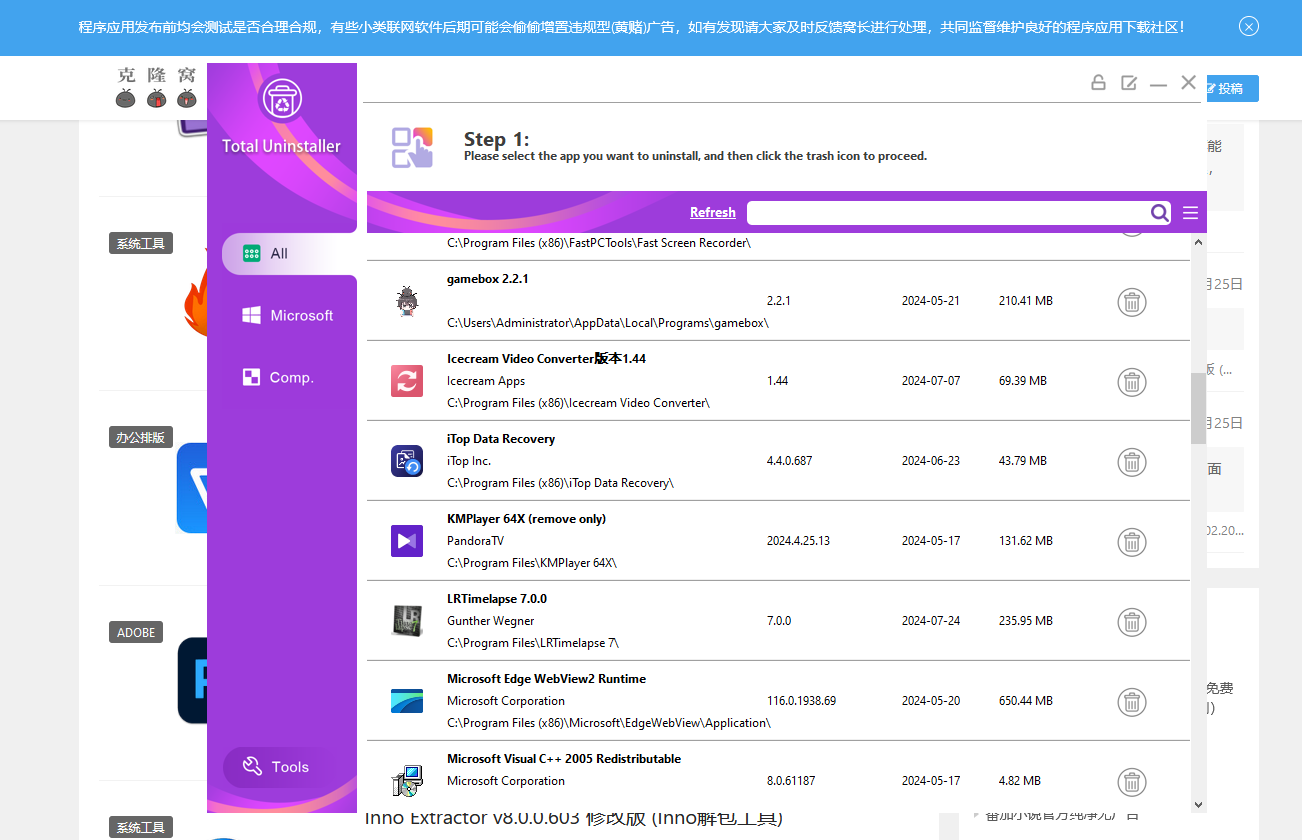Click the Visual C++ 2005 installer icon
The image size is (1302, 840).
coord(407,781)
